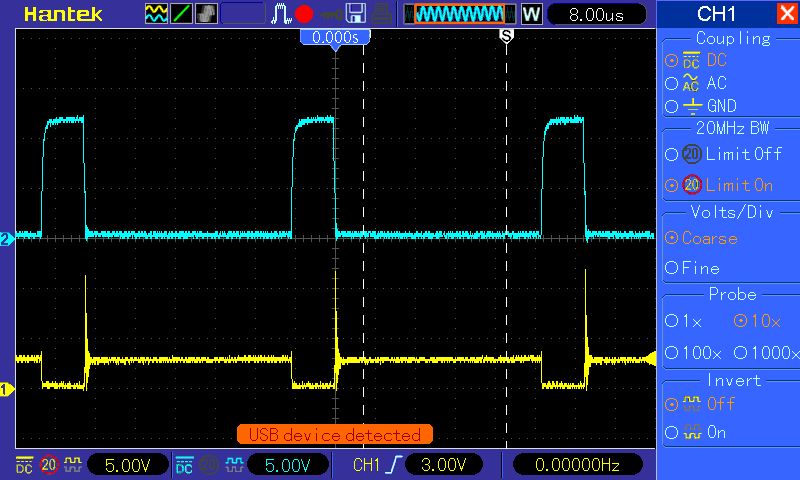Click the W window indicator icon
Image resolution: width=800 pixels, height=480 pixels.
coord(531,14)
